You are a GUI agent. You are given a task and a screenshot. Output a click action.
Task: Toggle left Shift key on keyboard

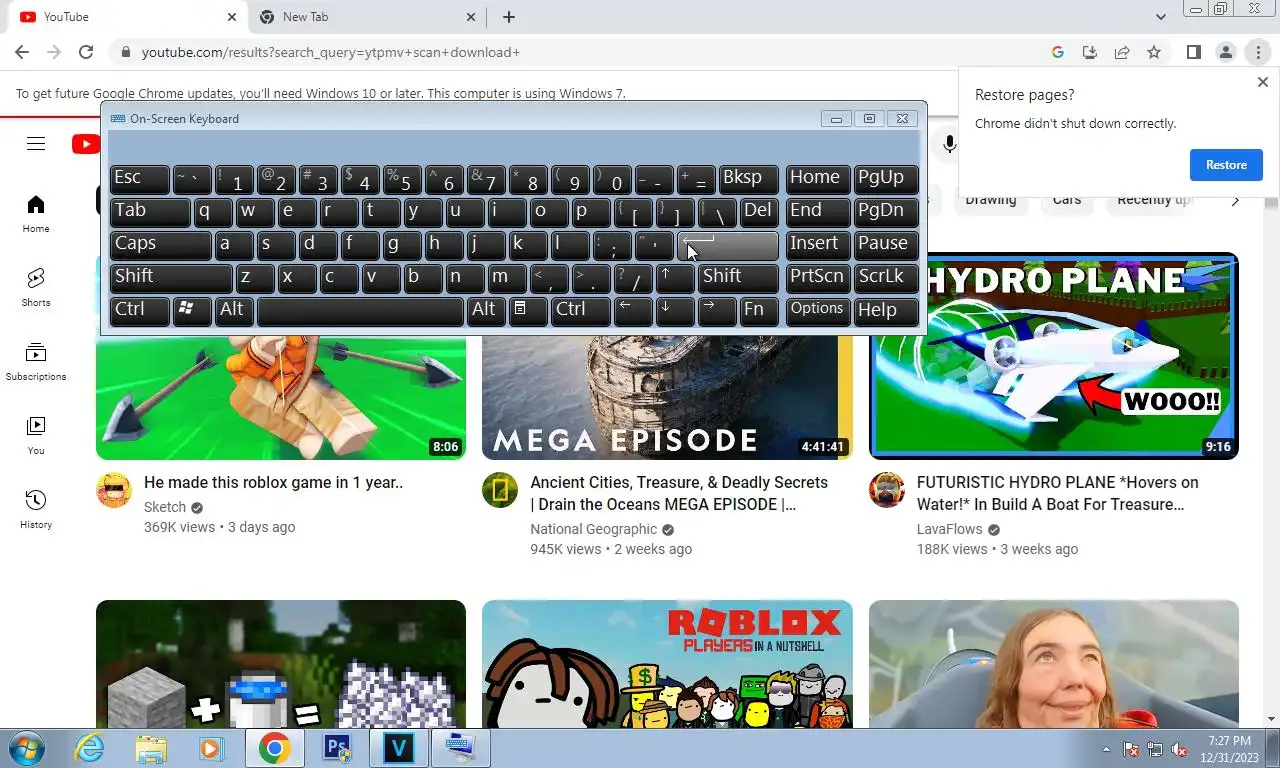[171, 278]
